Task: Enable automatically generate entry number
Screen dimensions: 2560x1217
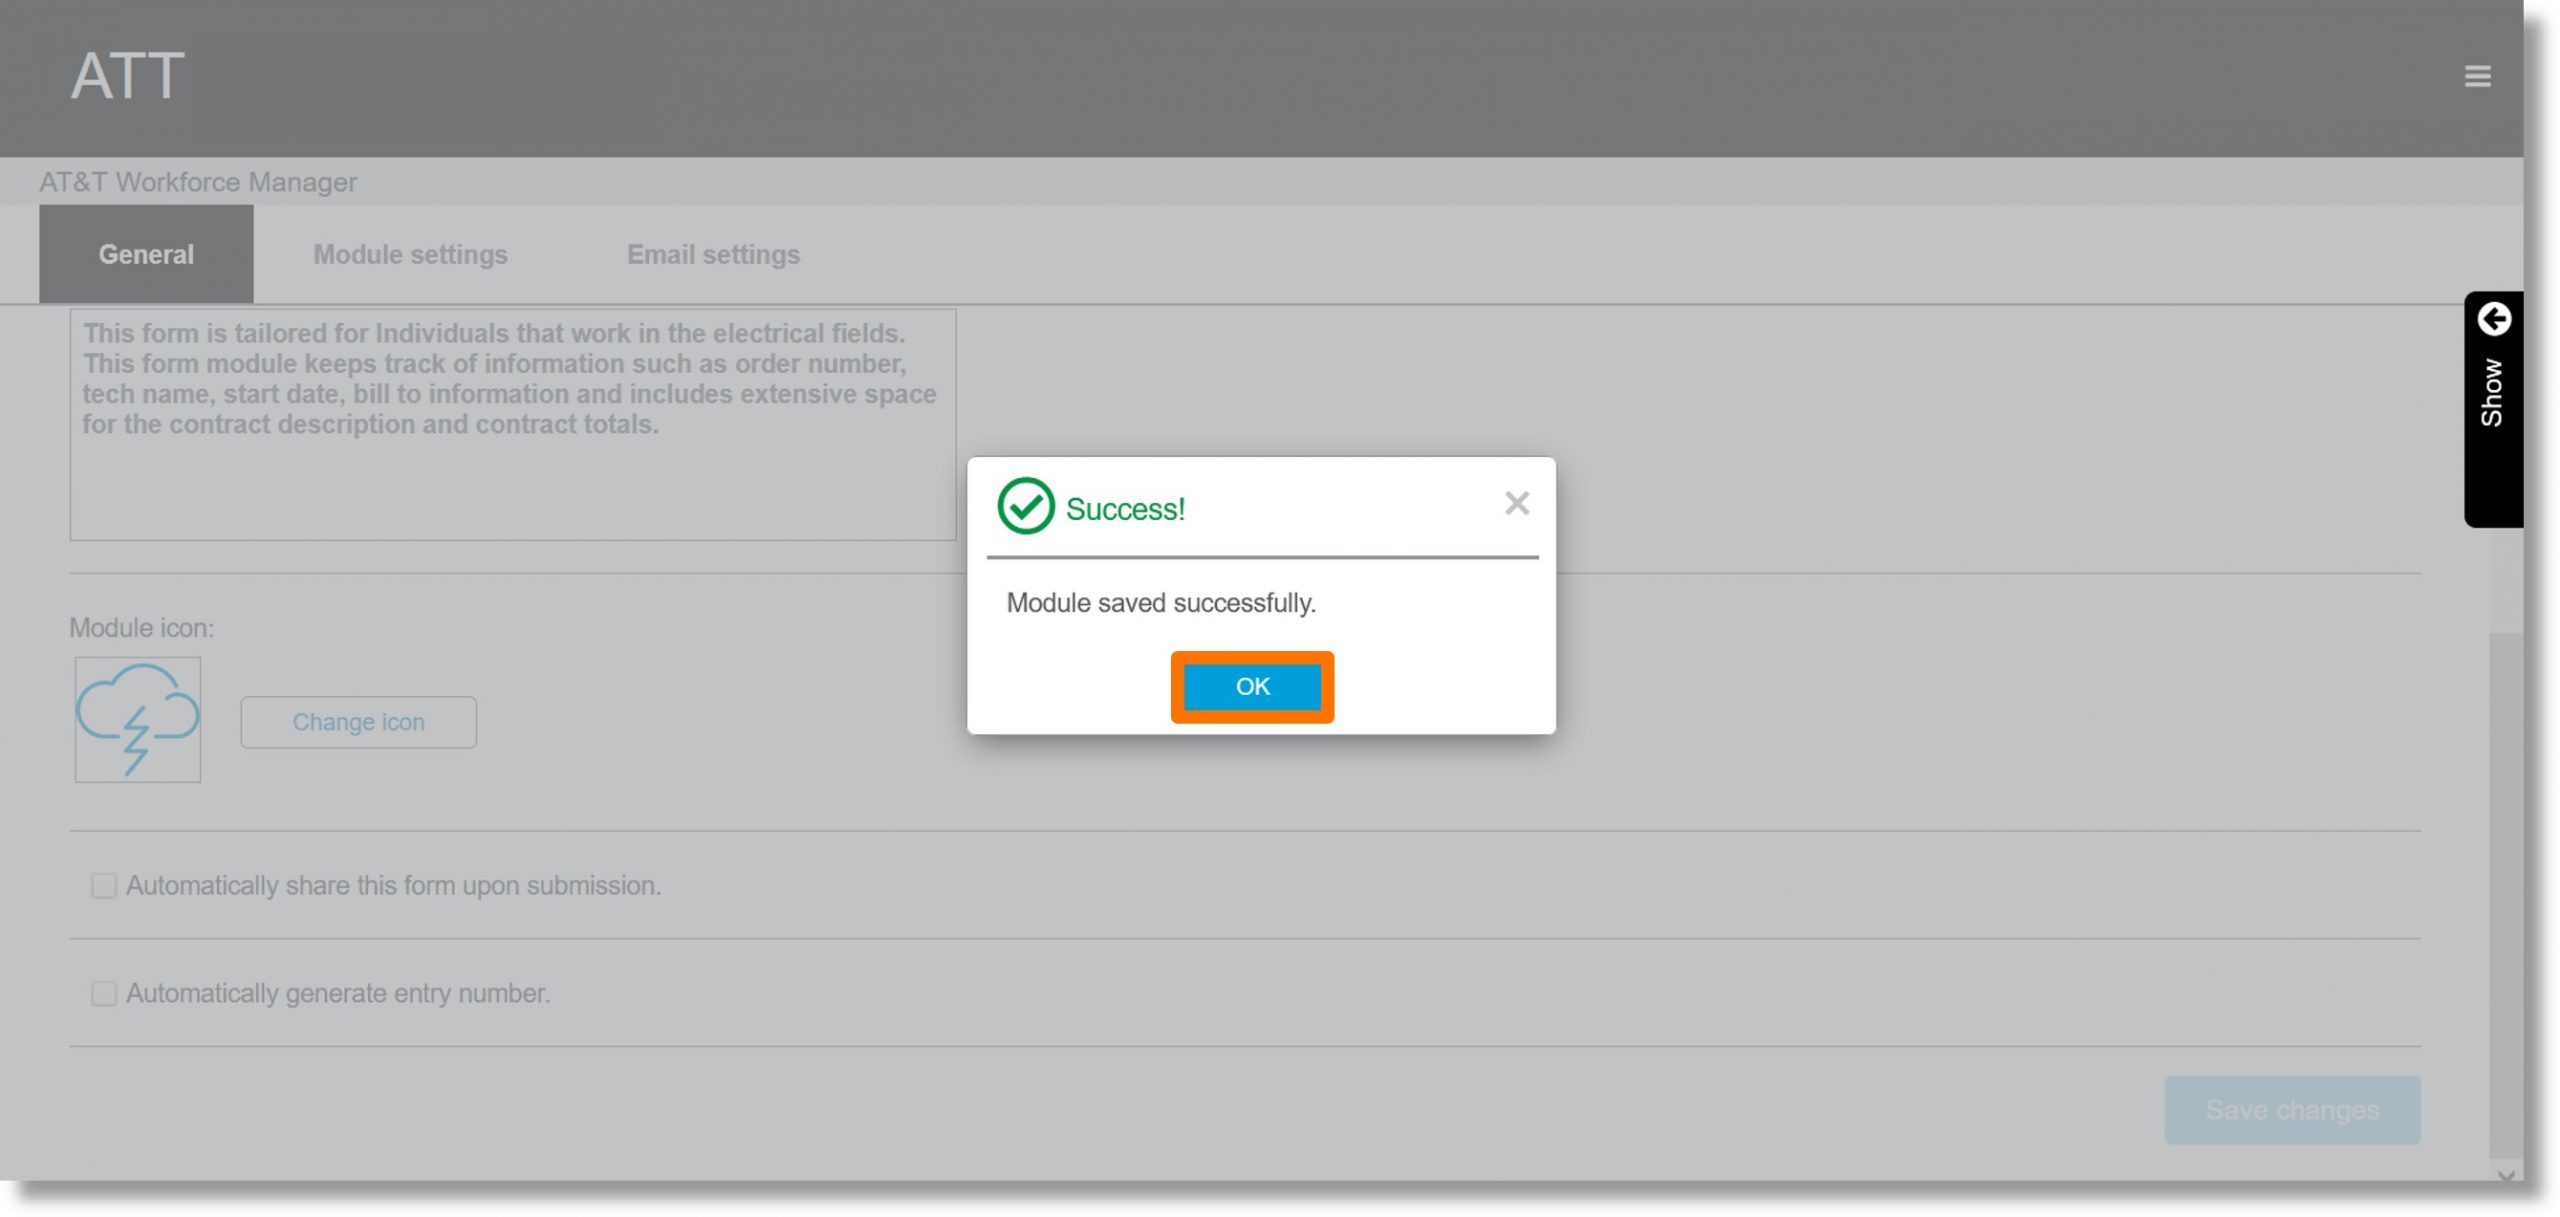Action: (x=101, y=992)
